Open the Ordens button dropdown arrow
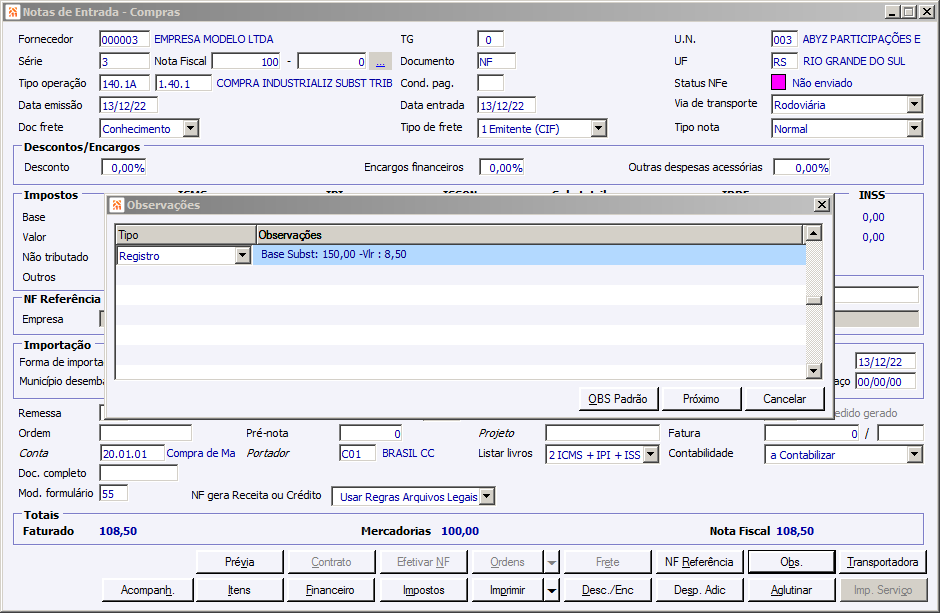940x613 pixels. (552, 562)
